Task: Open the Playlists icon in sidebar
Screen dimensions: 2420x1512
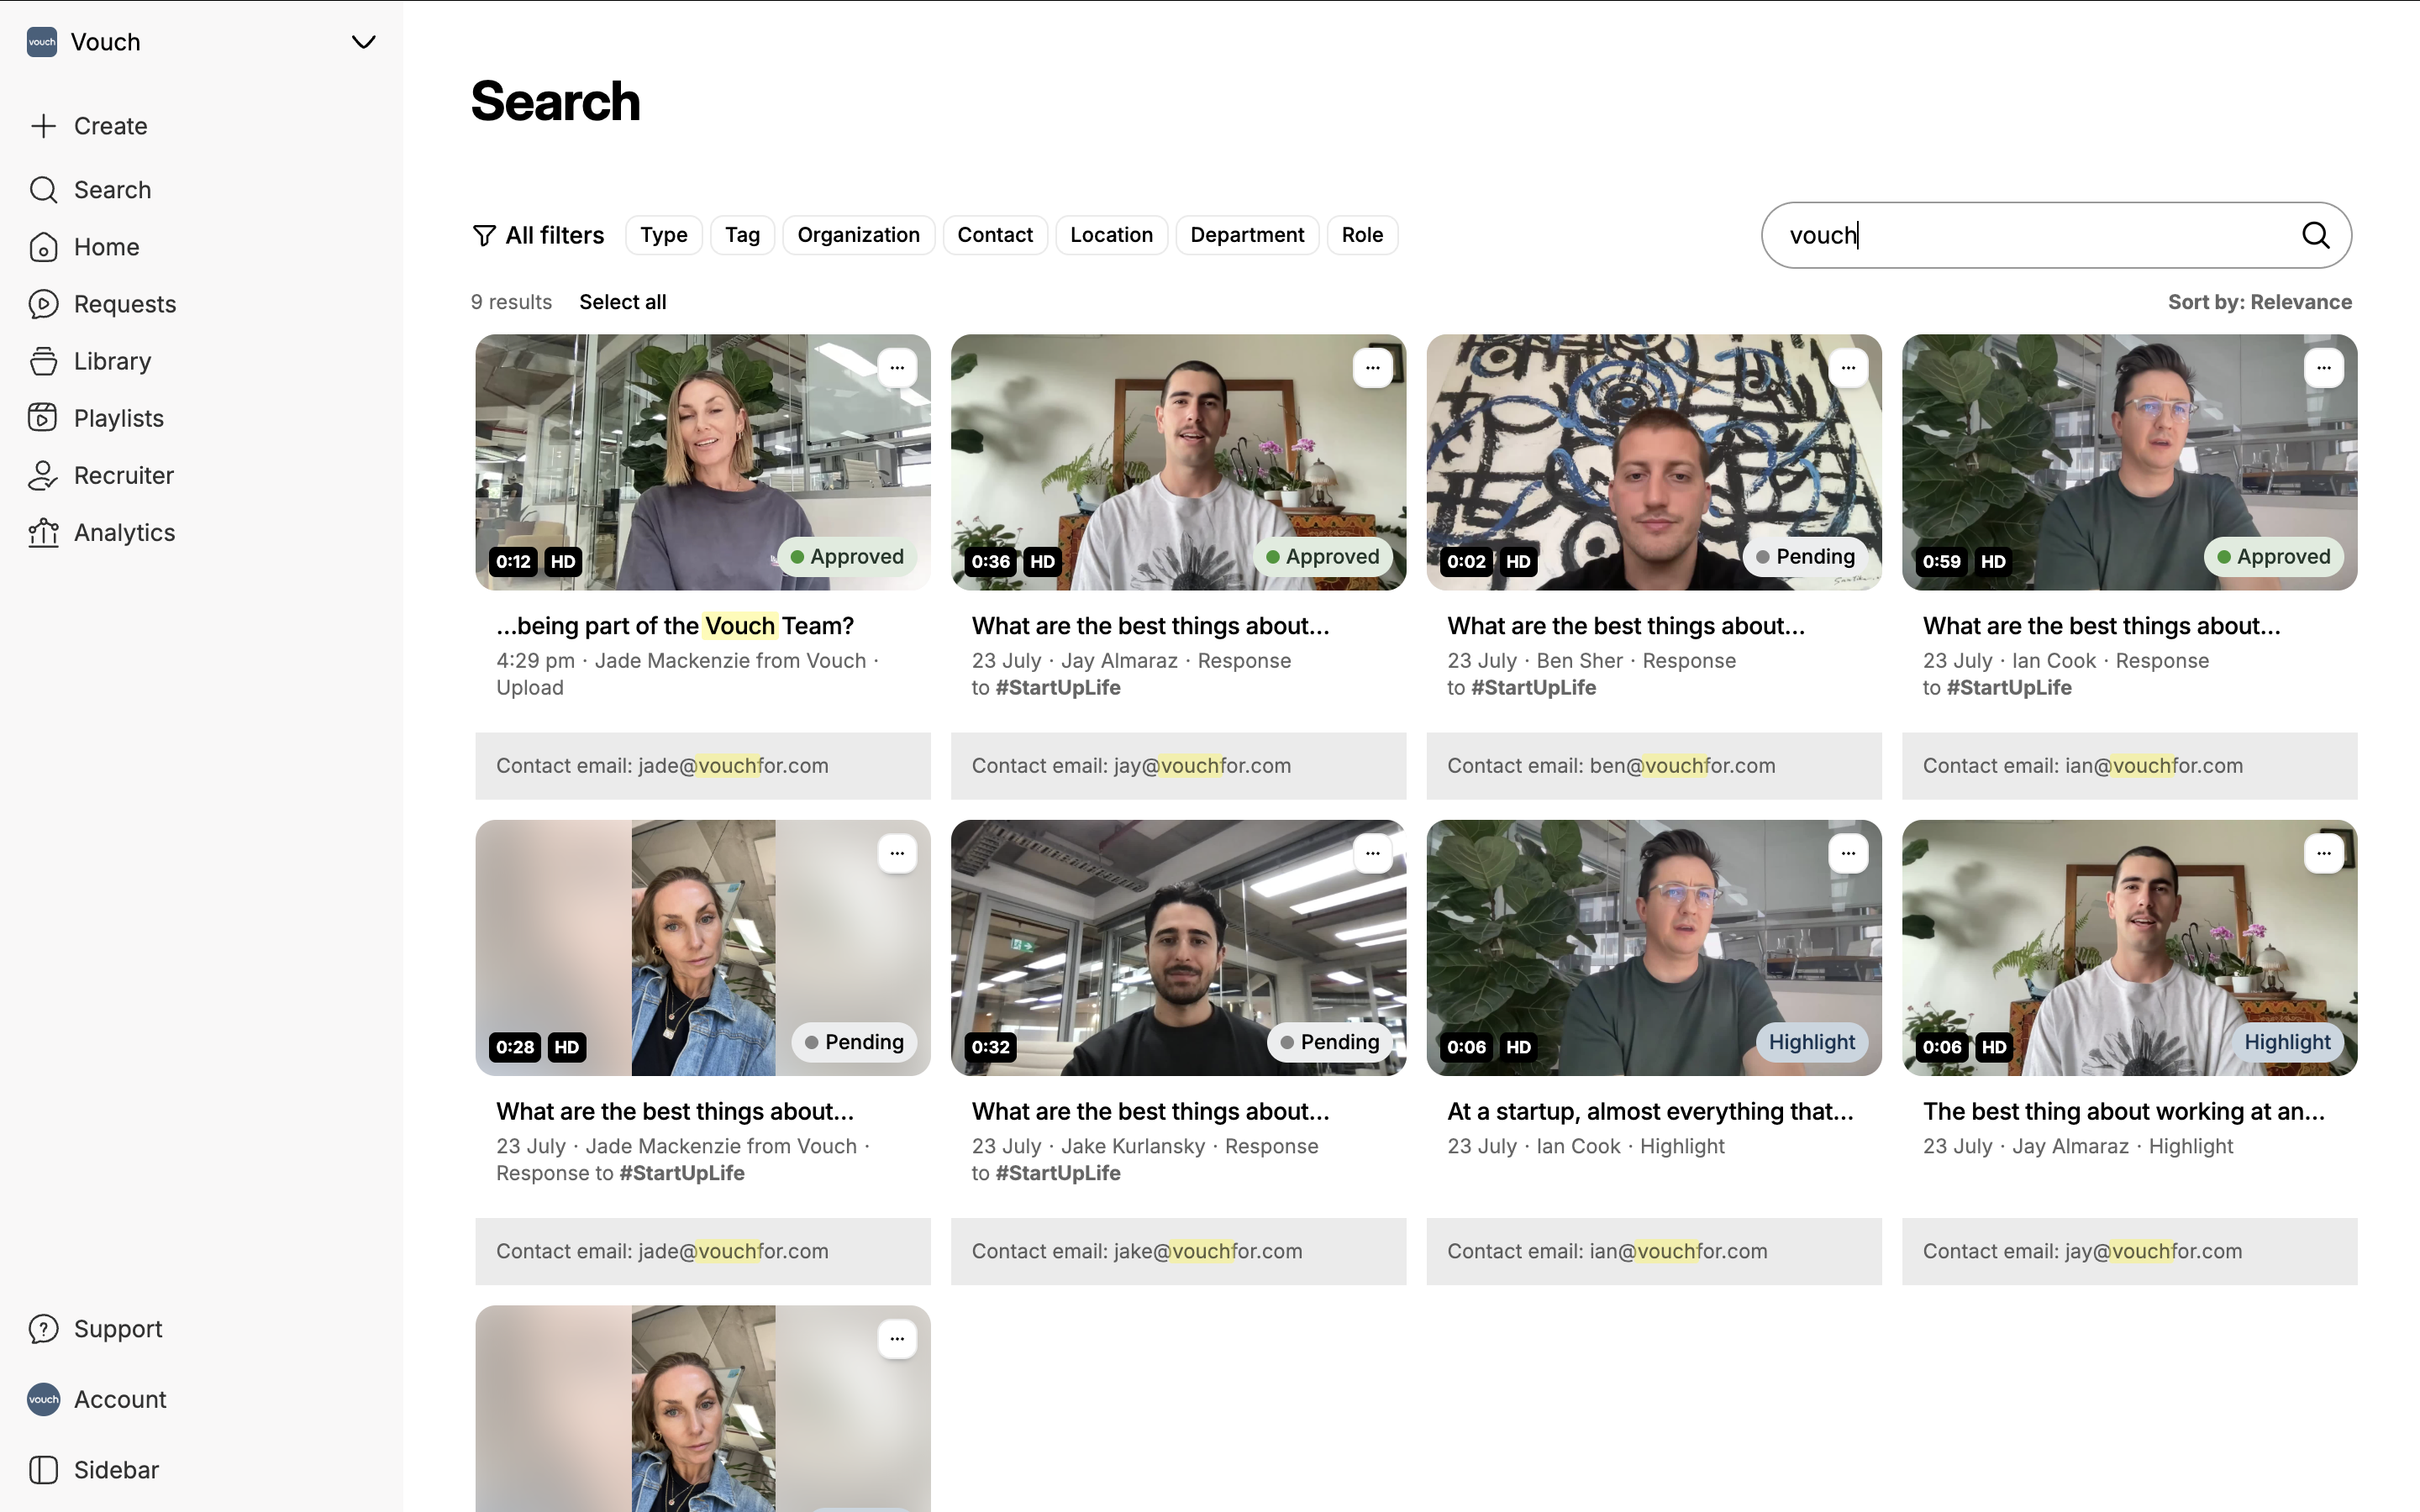Action: 43,418
